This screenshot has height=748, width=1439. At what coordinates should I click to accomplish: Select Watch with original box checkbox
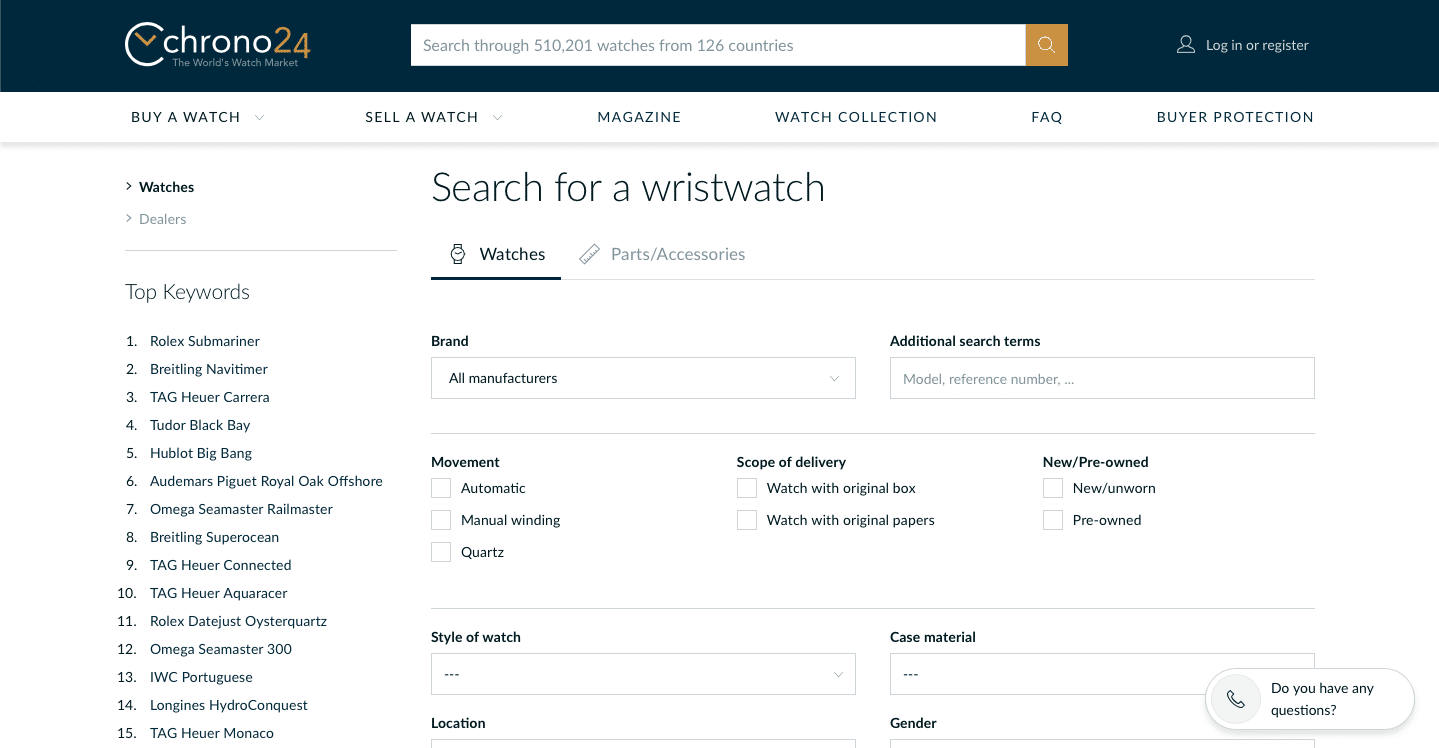tap(747, 488)
